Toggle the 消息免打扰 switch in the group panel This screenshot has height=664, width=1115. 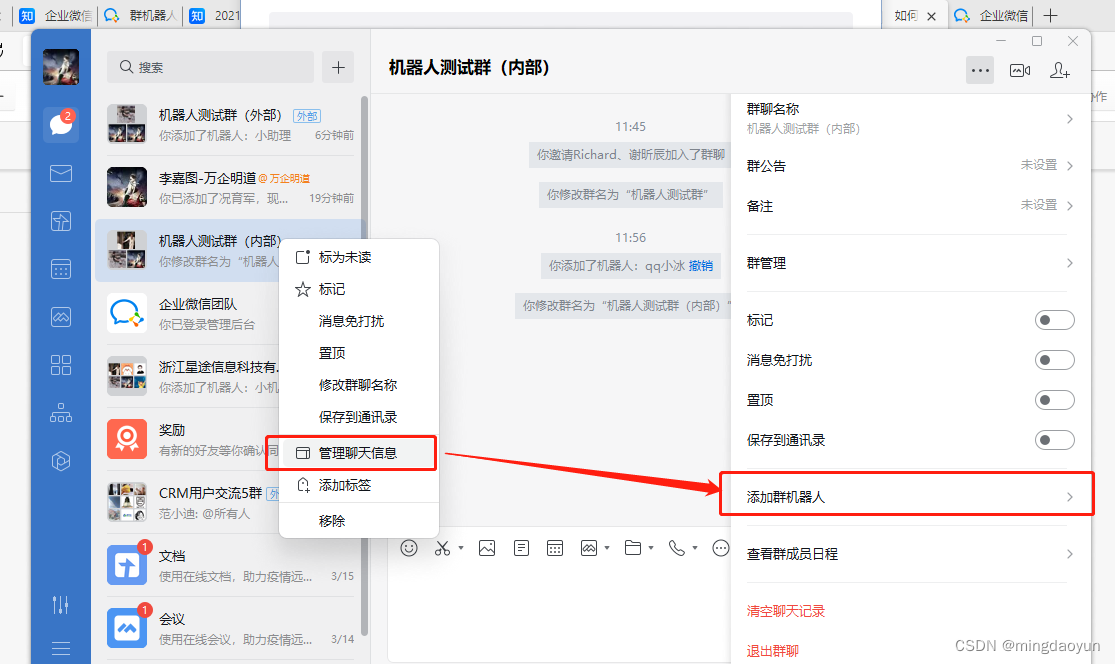pyautogui.click(x=1054, y=359)
